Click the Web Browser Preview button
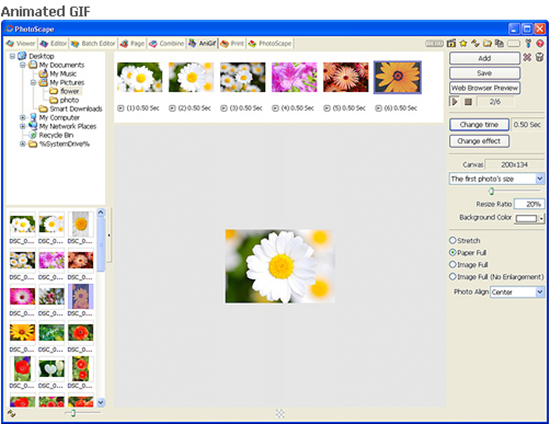Screen dimensions: 550x424 pyautogui.click(x=484, y=88)
